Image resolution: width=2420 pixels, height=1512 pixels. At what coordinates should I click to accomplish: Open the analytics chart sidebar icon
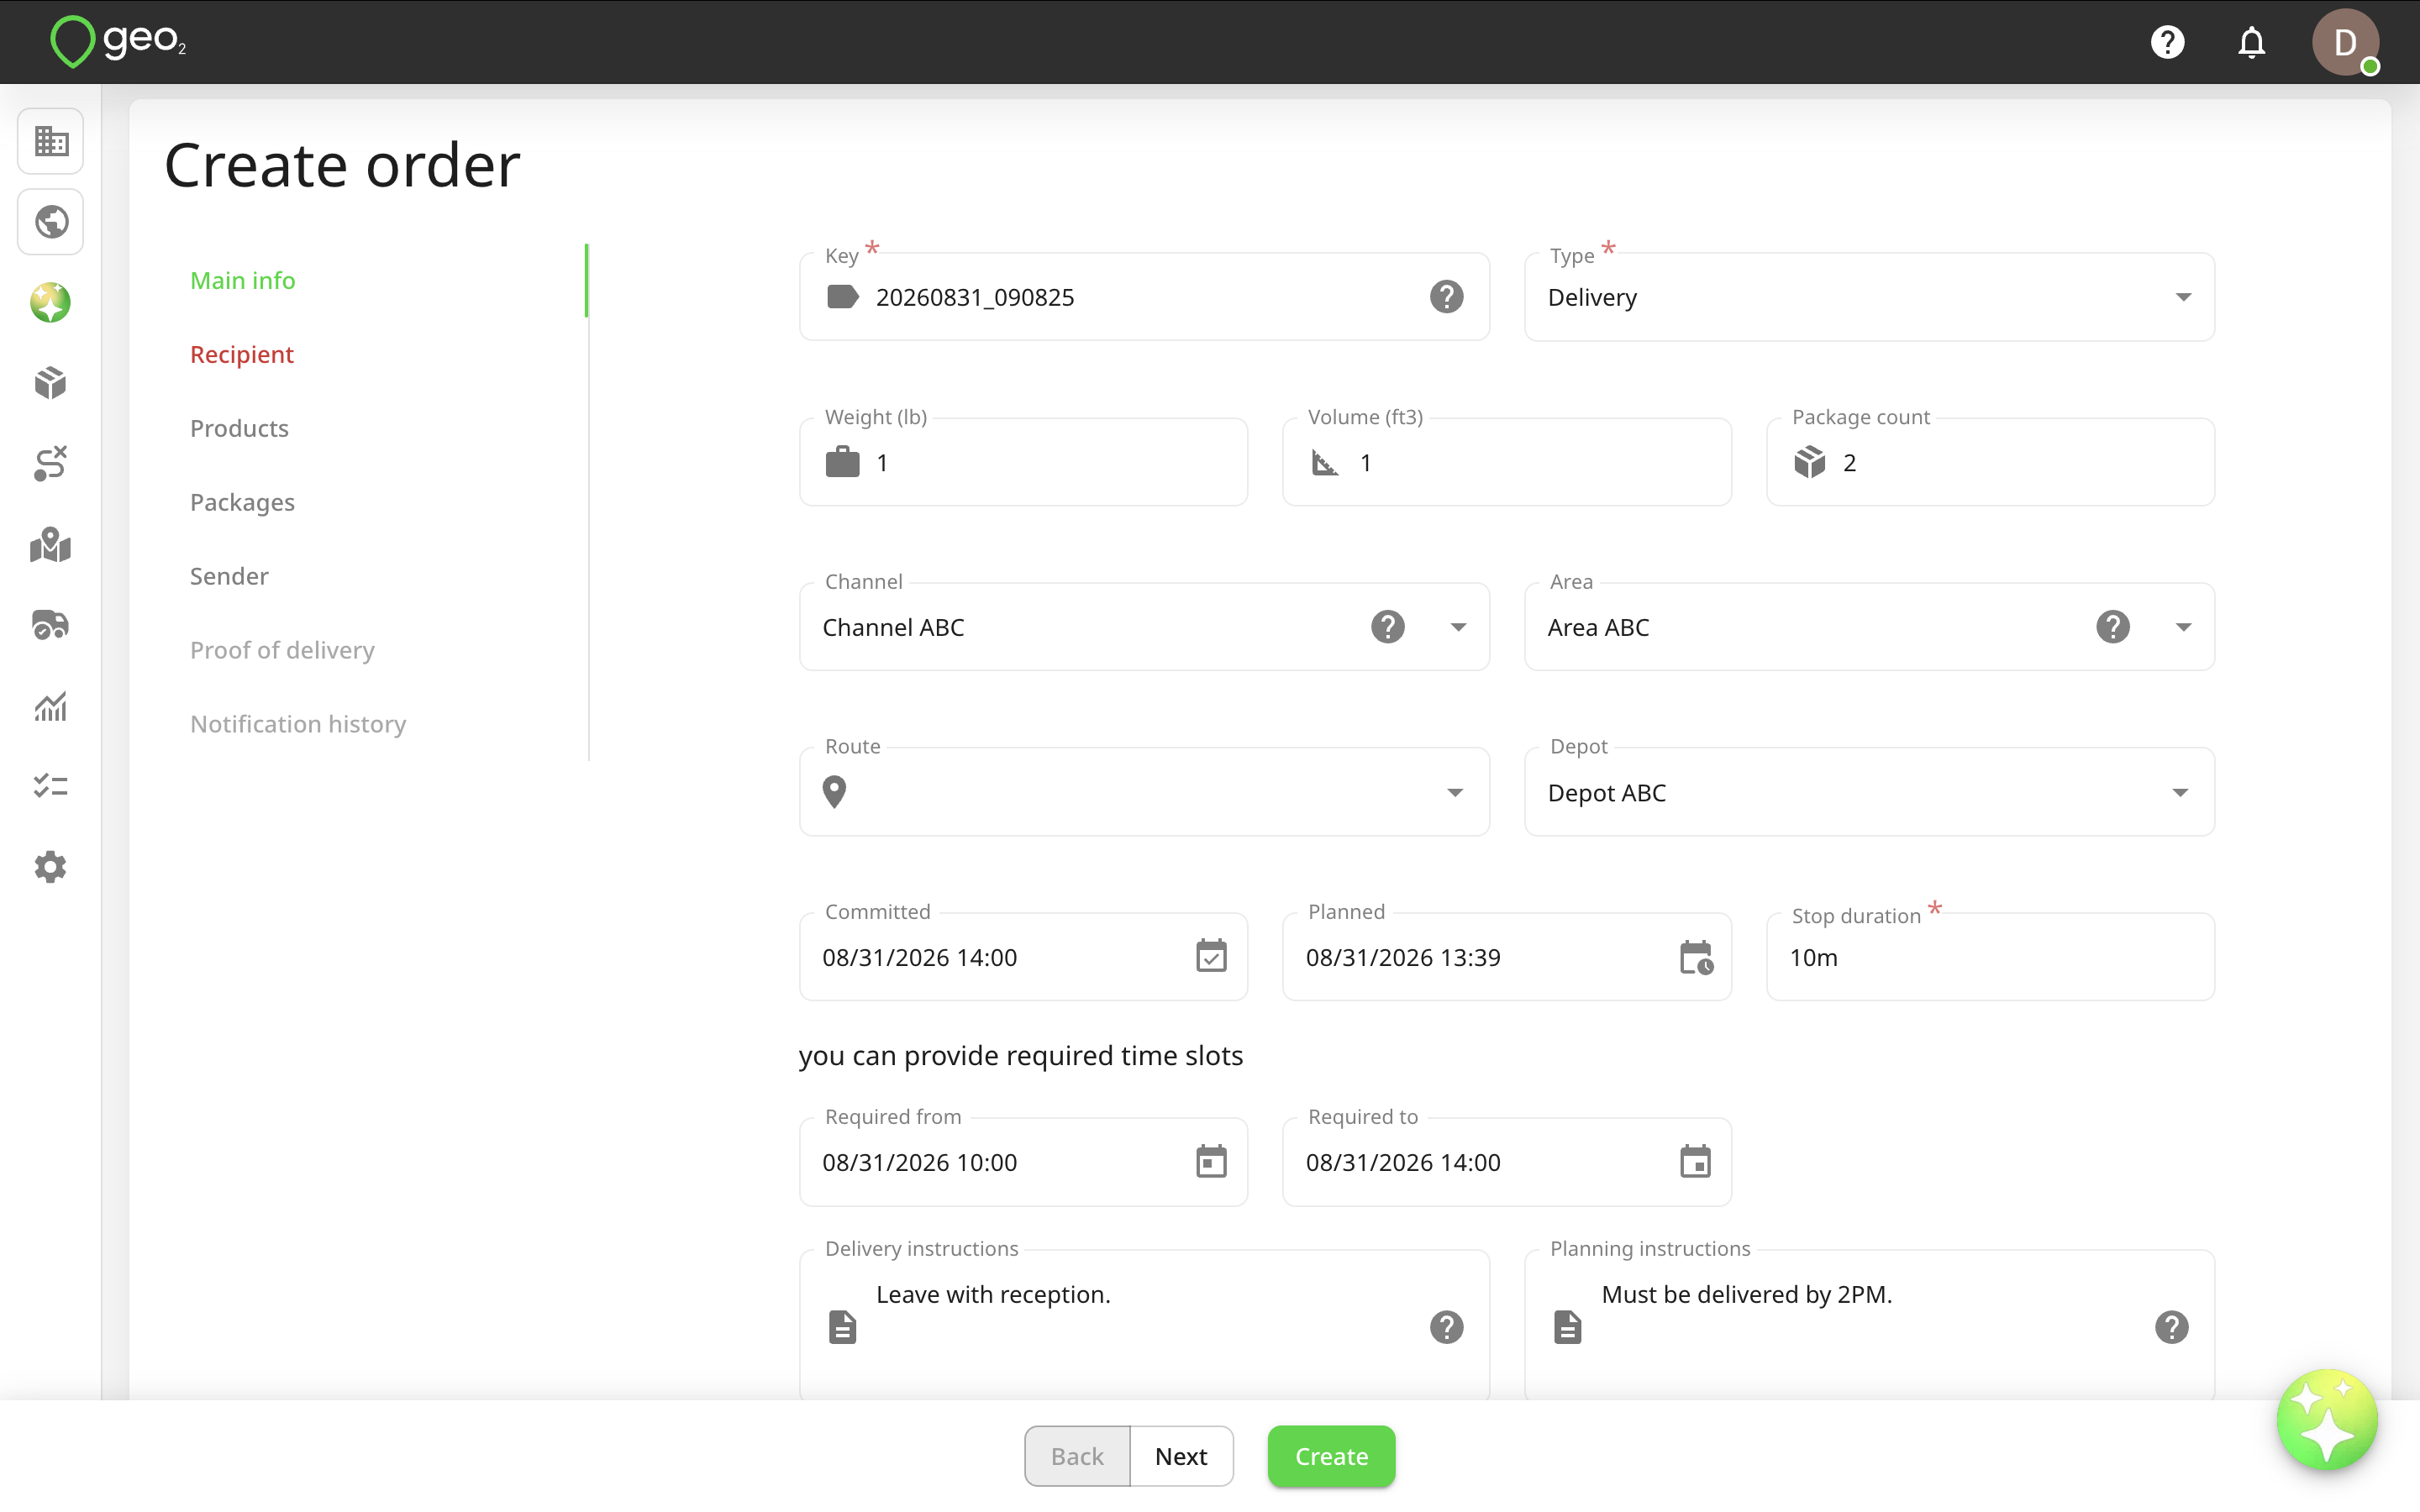tap(50, 706)
